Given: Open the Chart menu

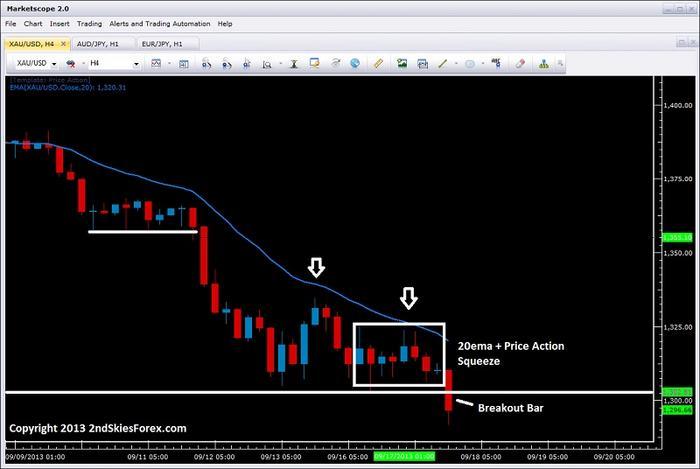Looking at the screenshot, I should tap(33, 24).
